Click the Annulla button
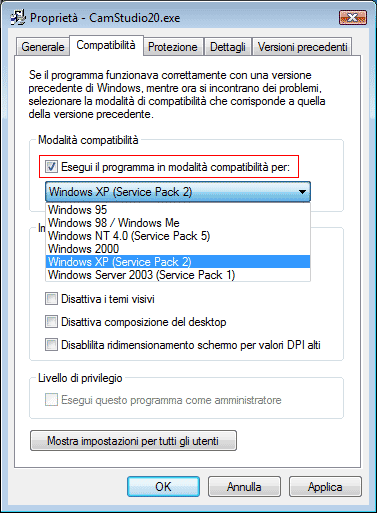This screenshot has width=377, height=513. coord(244,487)
